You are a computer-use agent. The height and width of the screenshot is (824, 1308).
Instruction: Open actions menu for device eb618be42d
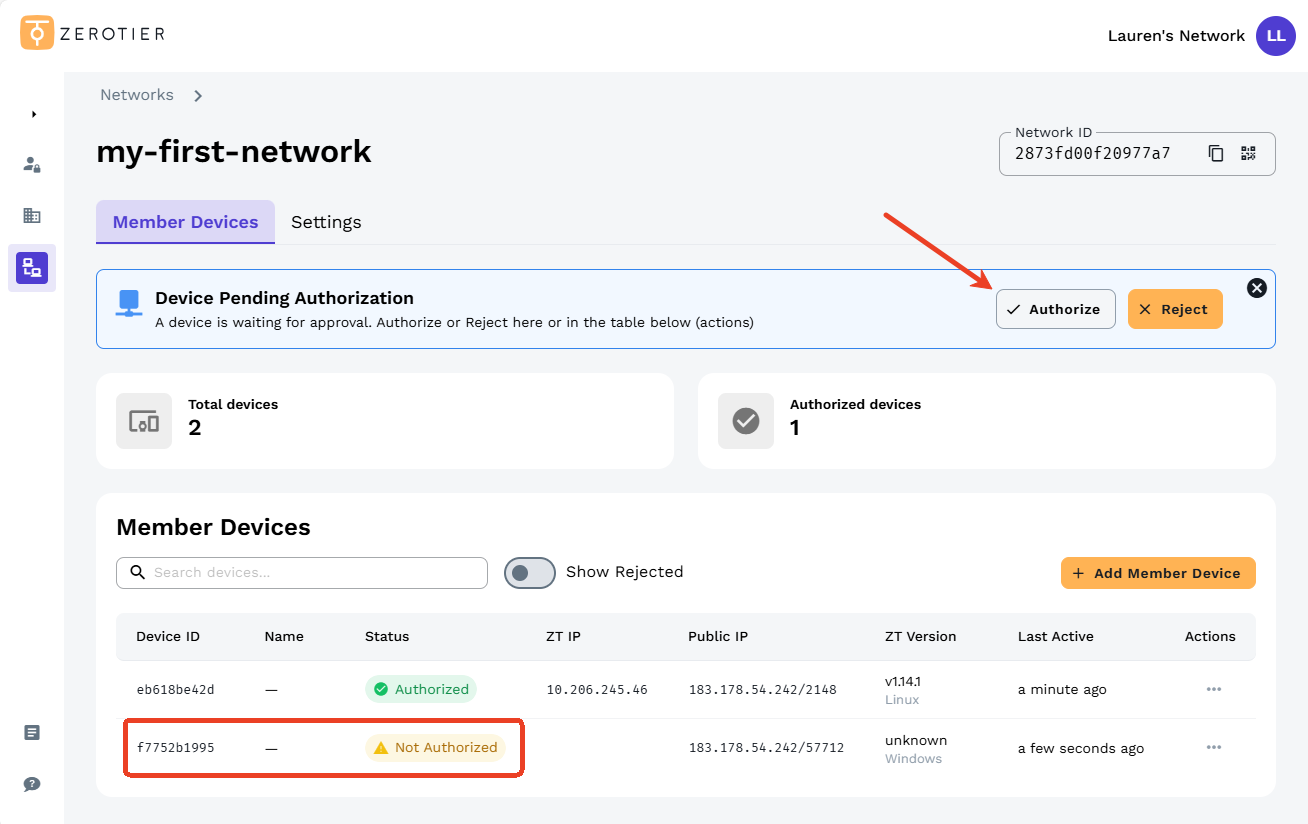[x=1213, y=689]
